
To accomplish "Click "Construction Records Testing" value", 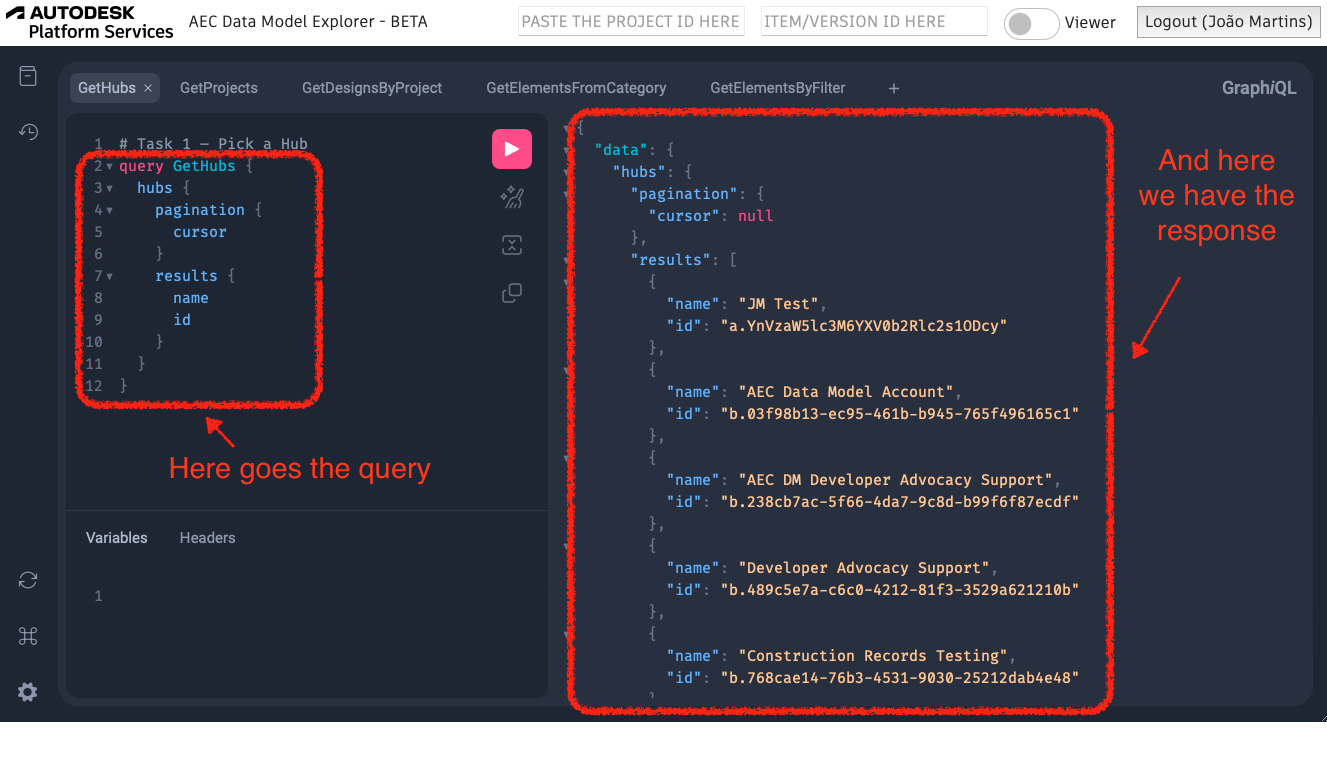I will coord(873,656).
